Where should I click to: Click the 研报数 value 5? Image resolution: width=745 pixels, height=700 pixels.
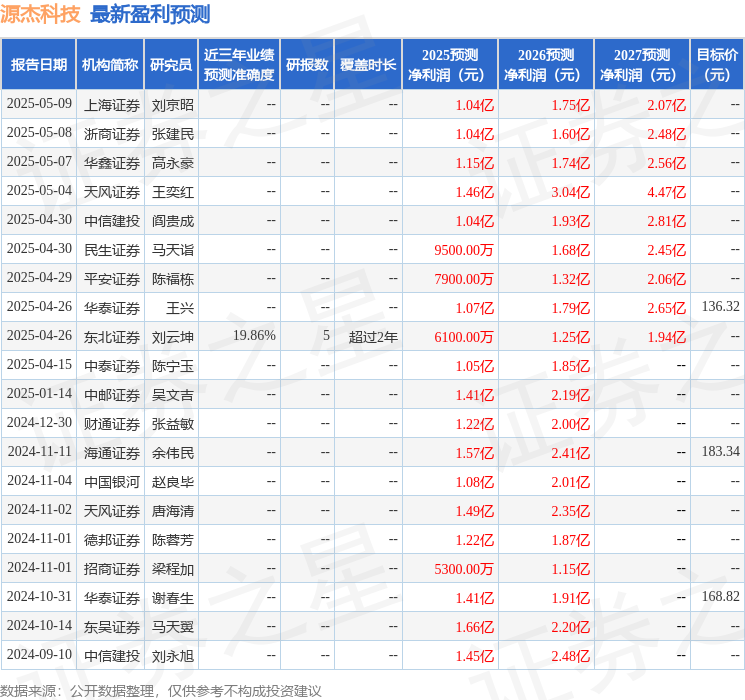pyautogui.click(x=326, y=335)
